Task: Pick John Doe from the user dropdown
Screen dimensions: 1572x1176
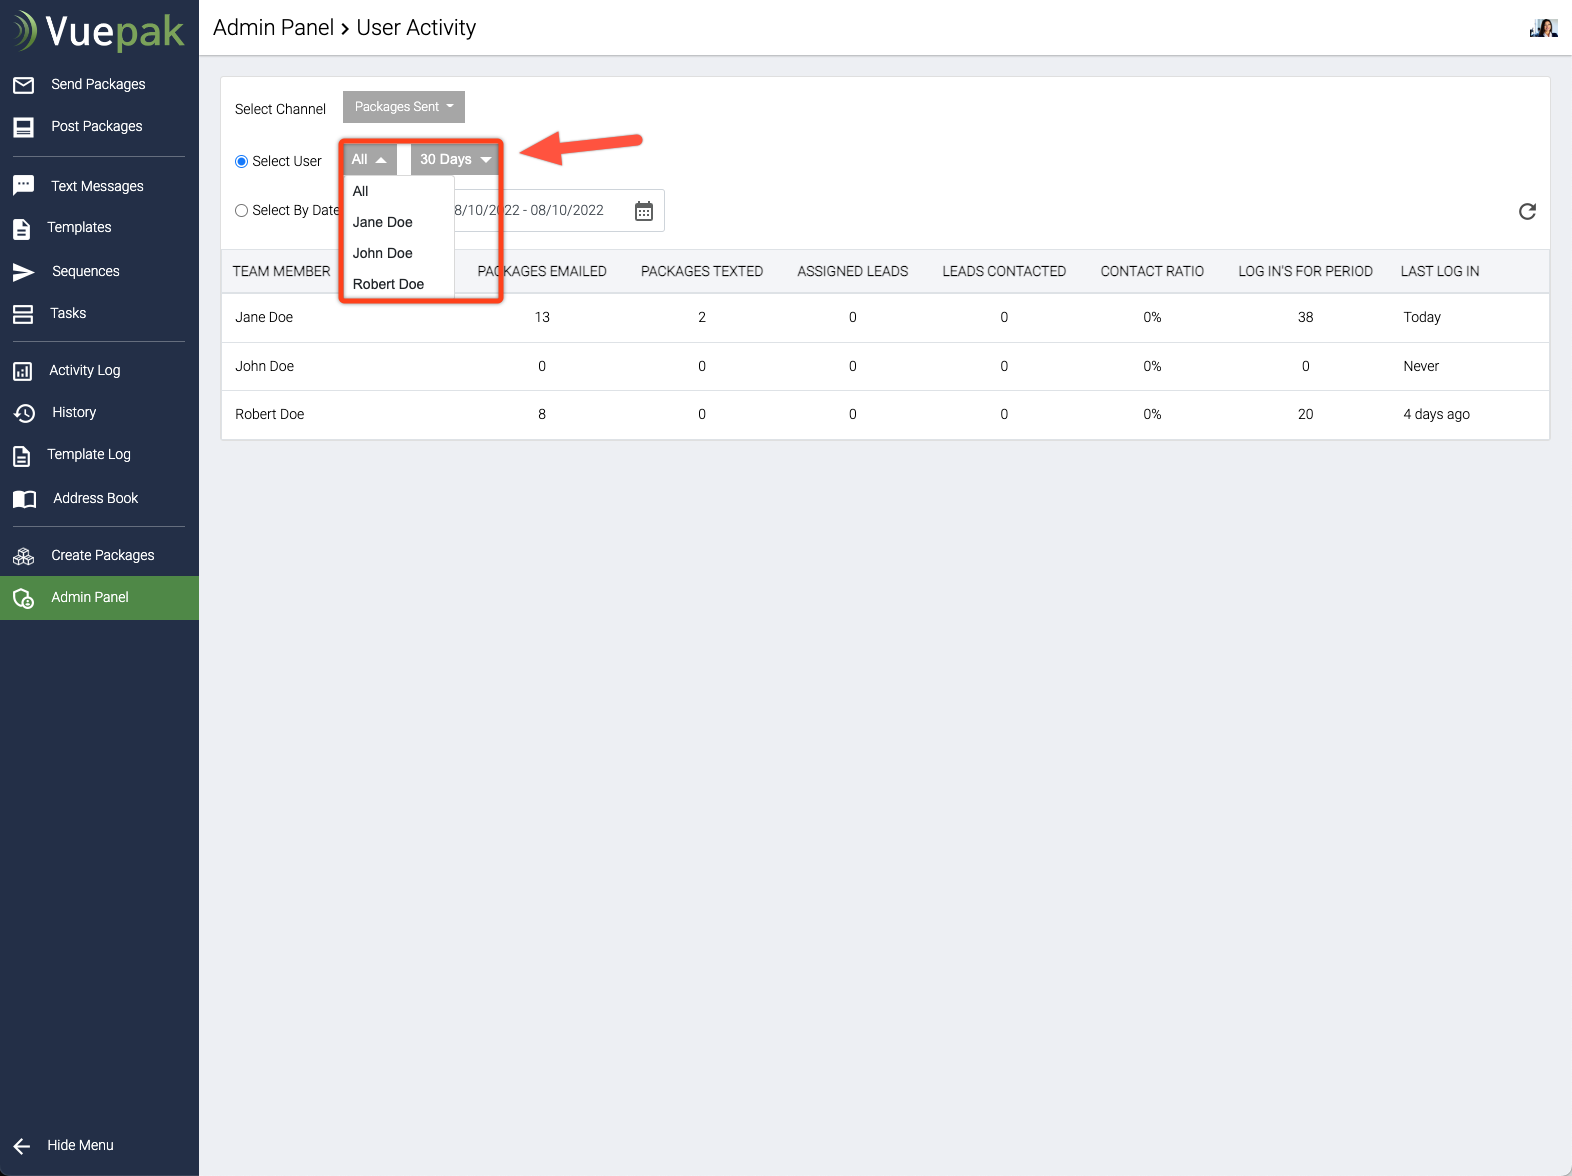Action: (383, 253)
